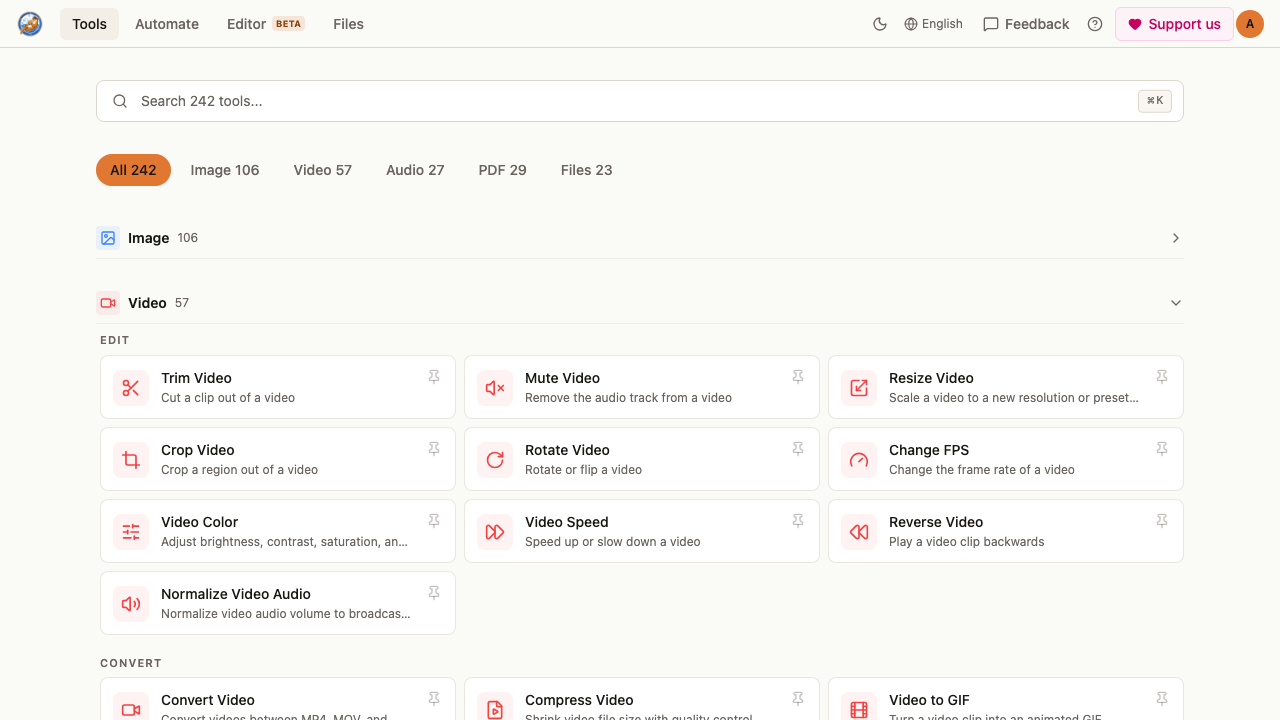The height and width of the screenshot is (720, 1280).
Task: Filter by PDF 29
Action: [503, 170]
